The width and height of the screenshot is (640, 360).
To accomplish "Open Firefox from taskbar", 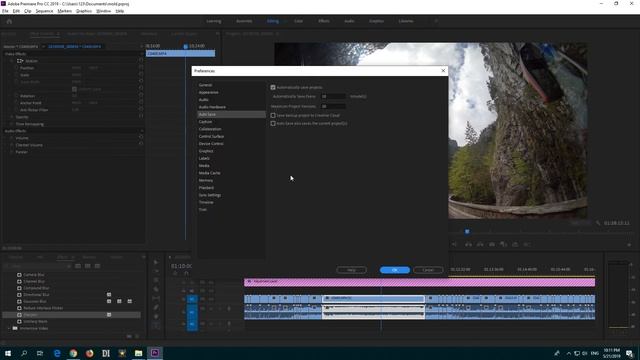I will [x=89, y=353].
